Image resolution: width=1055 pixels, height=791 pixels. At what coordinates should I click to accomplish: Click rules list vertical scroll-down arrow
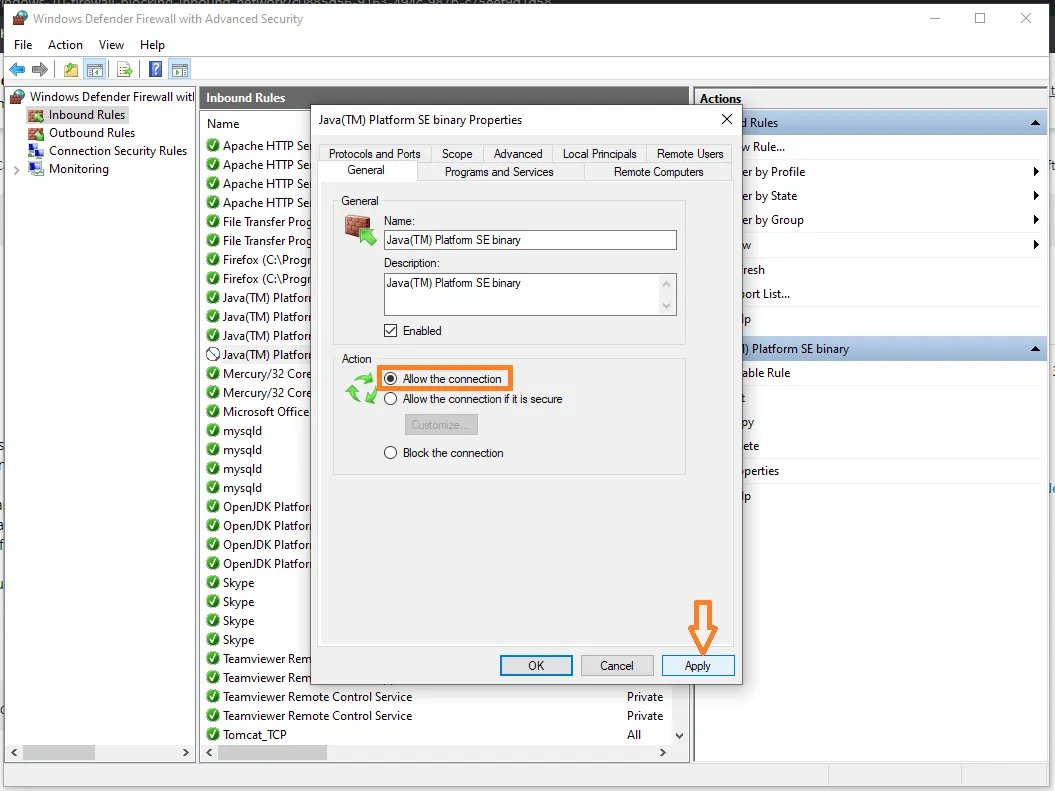click(680, 735)
